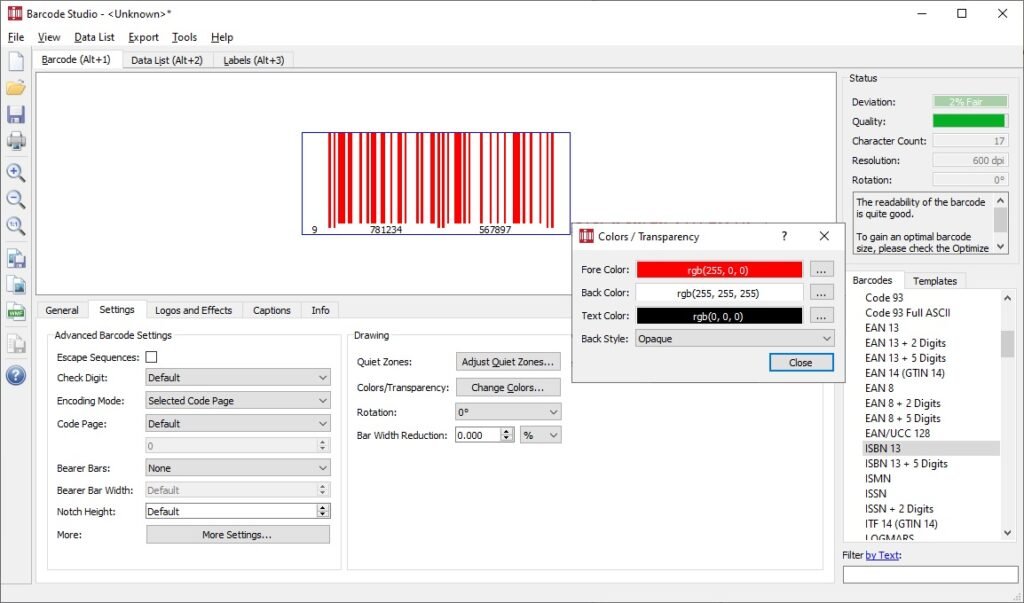
Task: Click the greyed export document icon
Action: coord(16,343)
